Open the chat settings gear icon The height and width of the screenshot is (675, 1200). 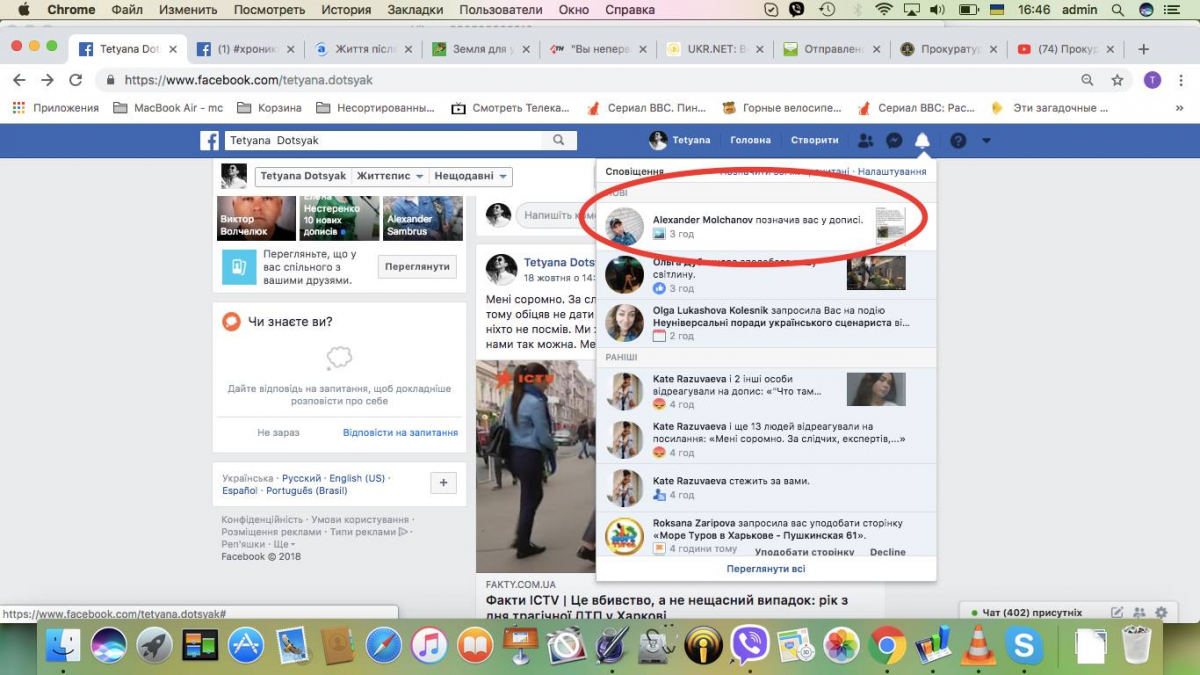(1161, 612)
